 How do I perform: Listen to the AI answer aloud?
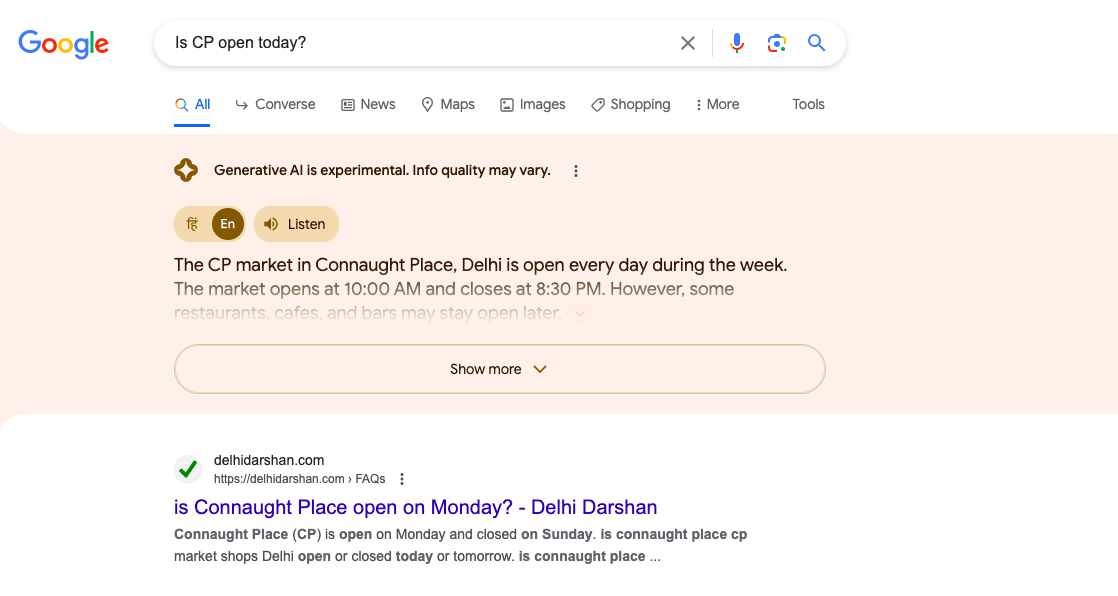tap(296, 224)
